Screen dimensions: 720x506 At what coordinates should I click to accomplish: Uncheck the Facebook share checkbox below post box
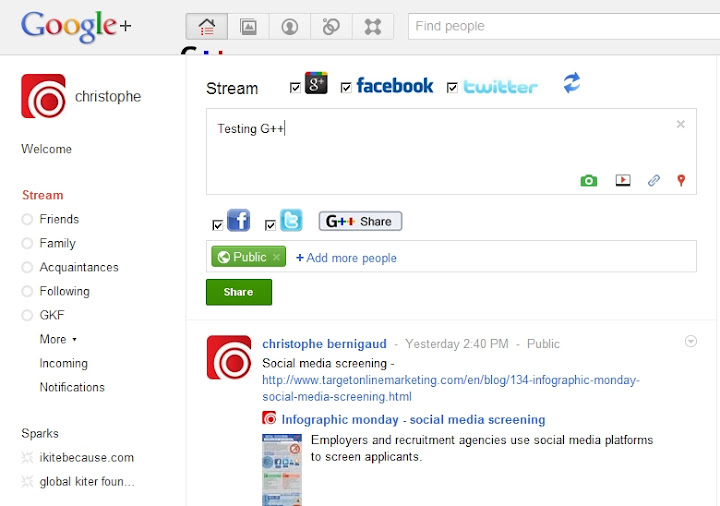click(218, 225)
